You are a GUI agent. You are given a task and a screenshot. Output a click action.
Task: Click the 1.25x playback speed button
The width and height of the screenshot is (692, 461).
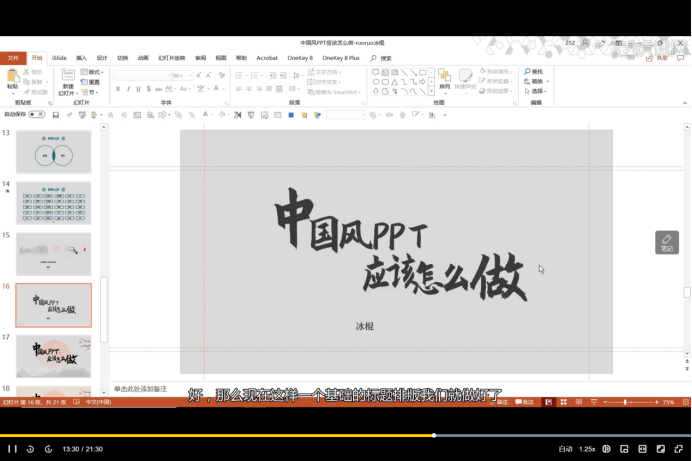click(587, 449)
